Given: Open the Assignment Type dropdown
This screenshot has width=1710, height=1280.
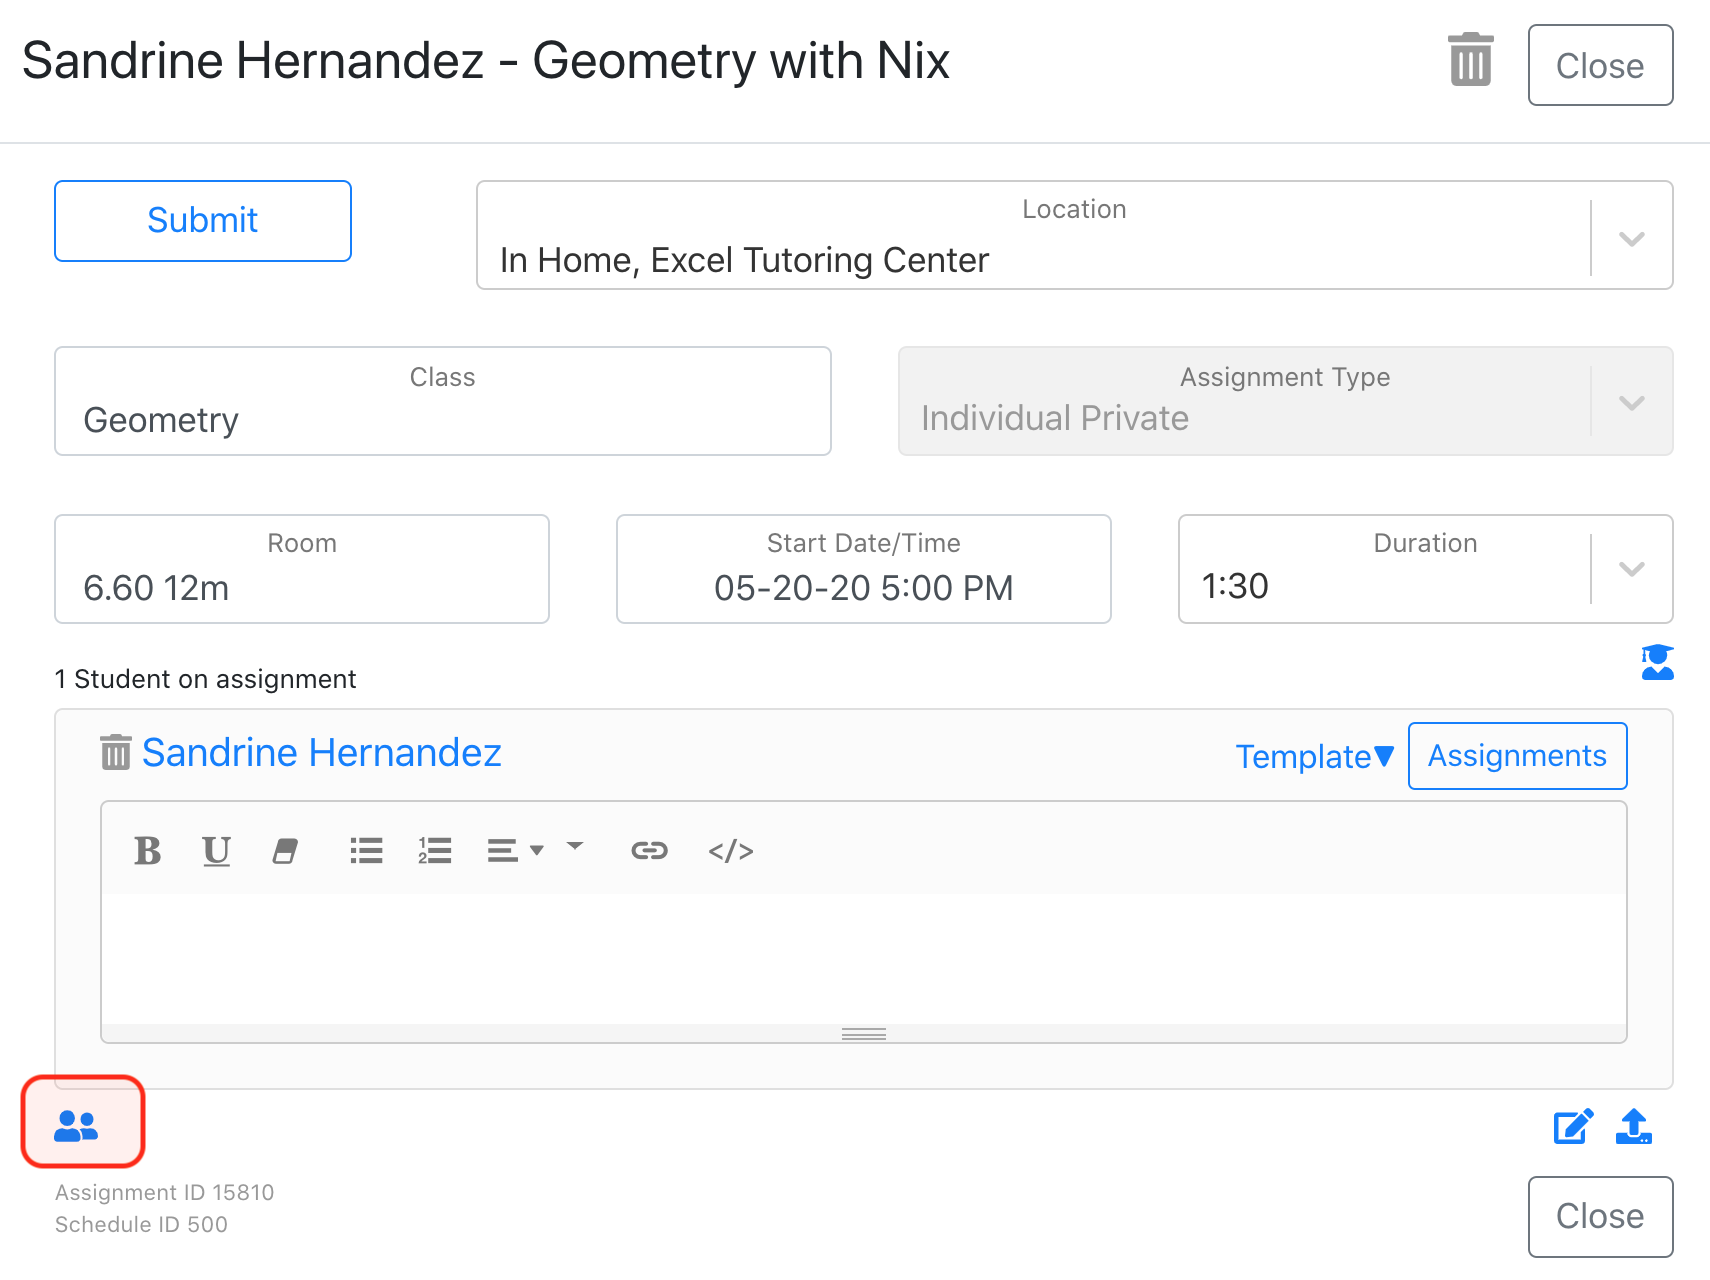Looking at the screenshot, I should pyautogui.click(x=1285, y=401).
